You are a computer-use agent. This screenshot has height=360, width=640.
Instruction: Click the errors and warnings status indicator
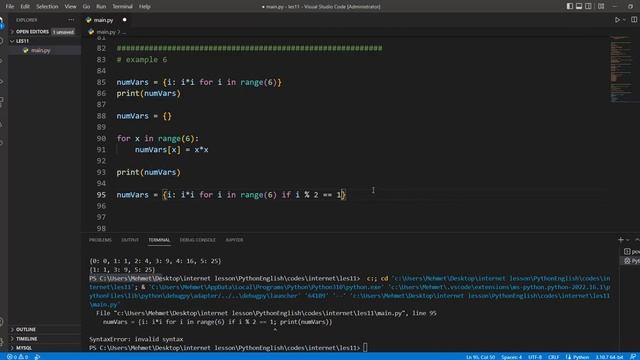(x=18, y=357)
